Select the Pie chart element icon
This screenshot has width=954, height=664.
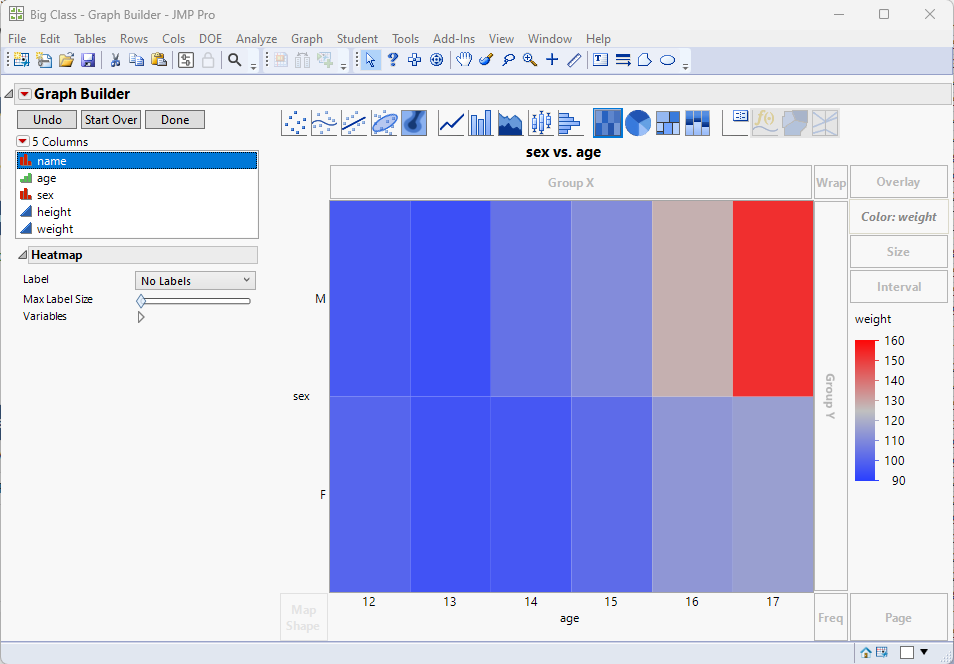(636, 122)
